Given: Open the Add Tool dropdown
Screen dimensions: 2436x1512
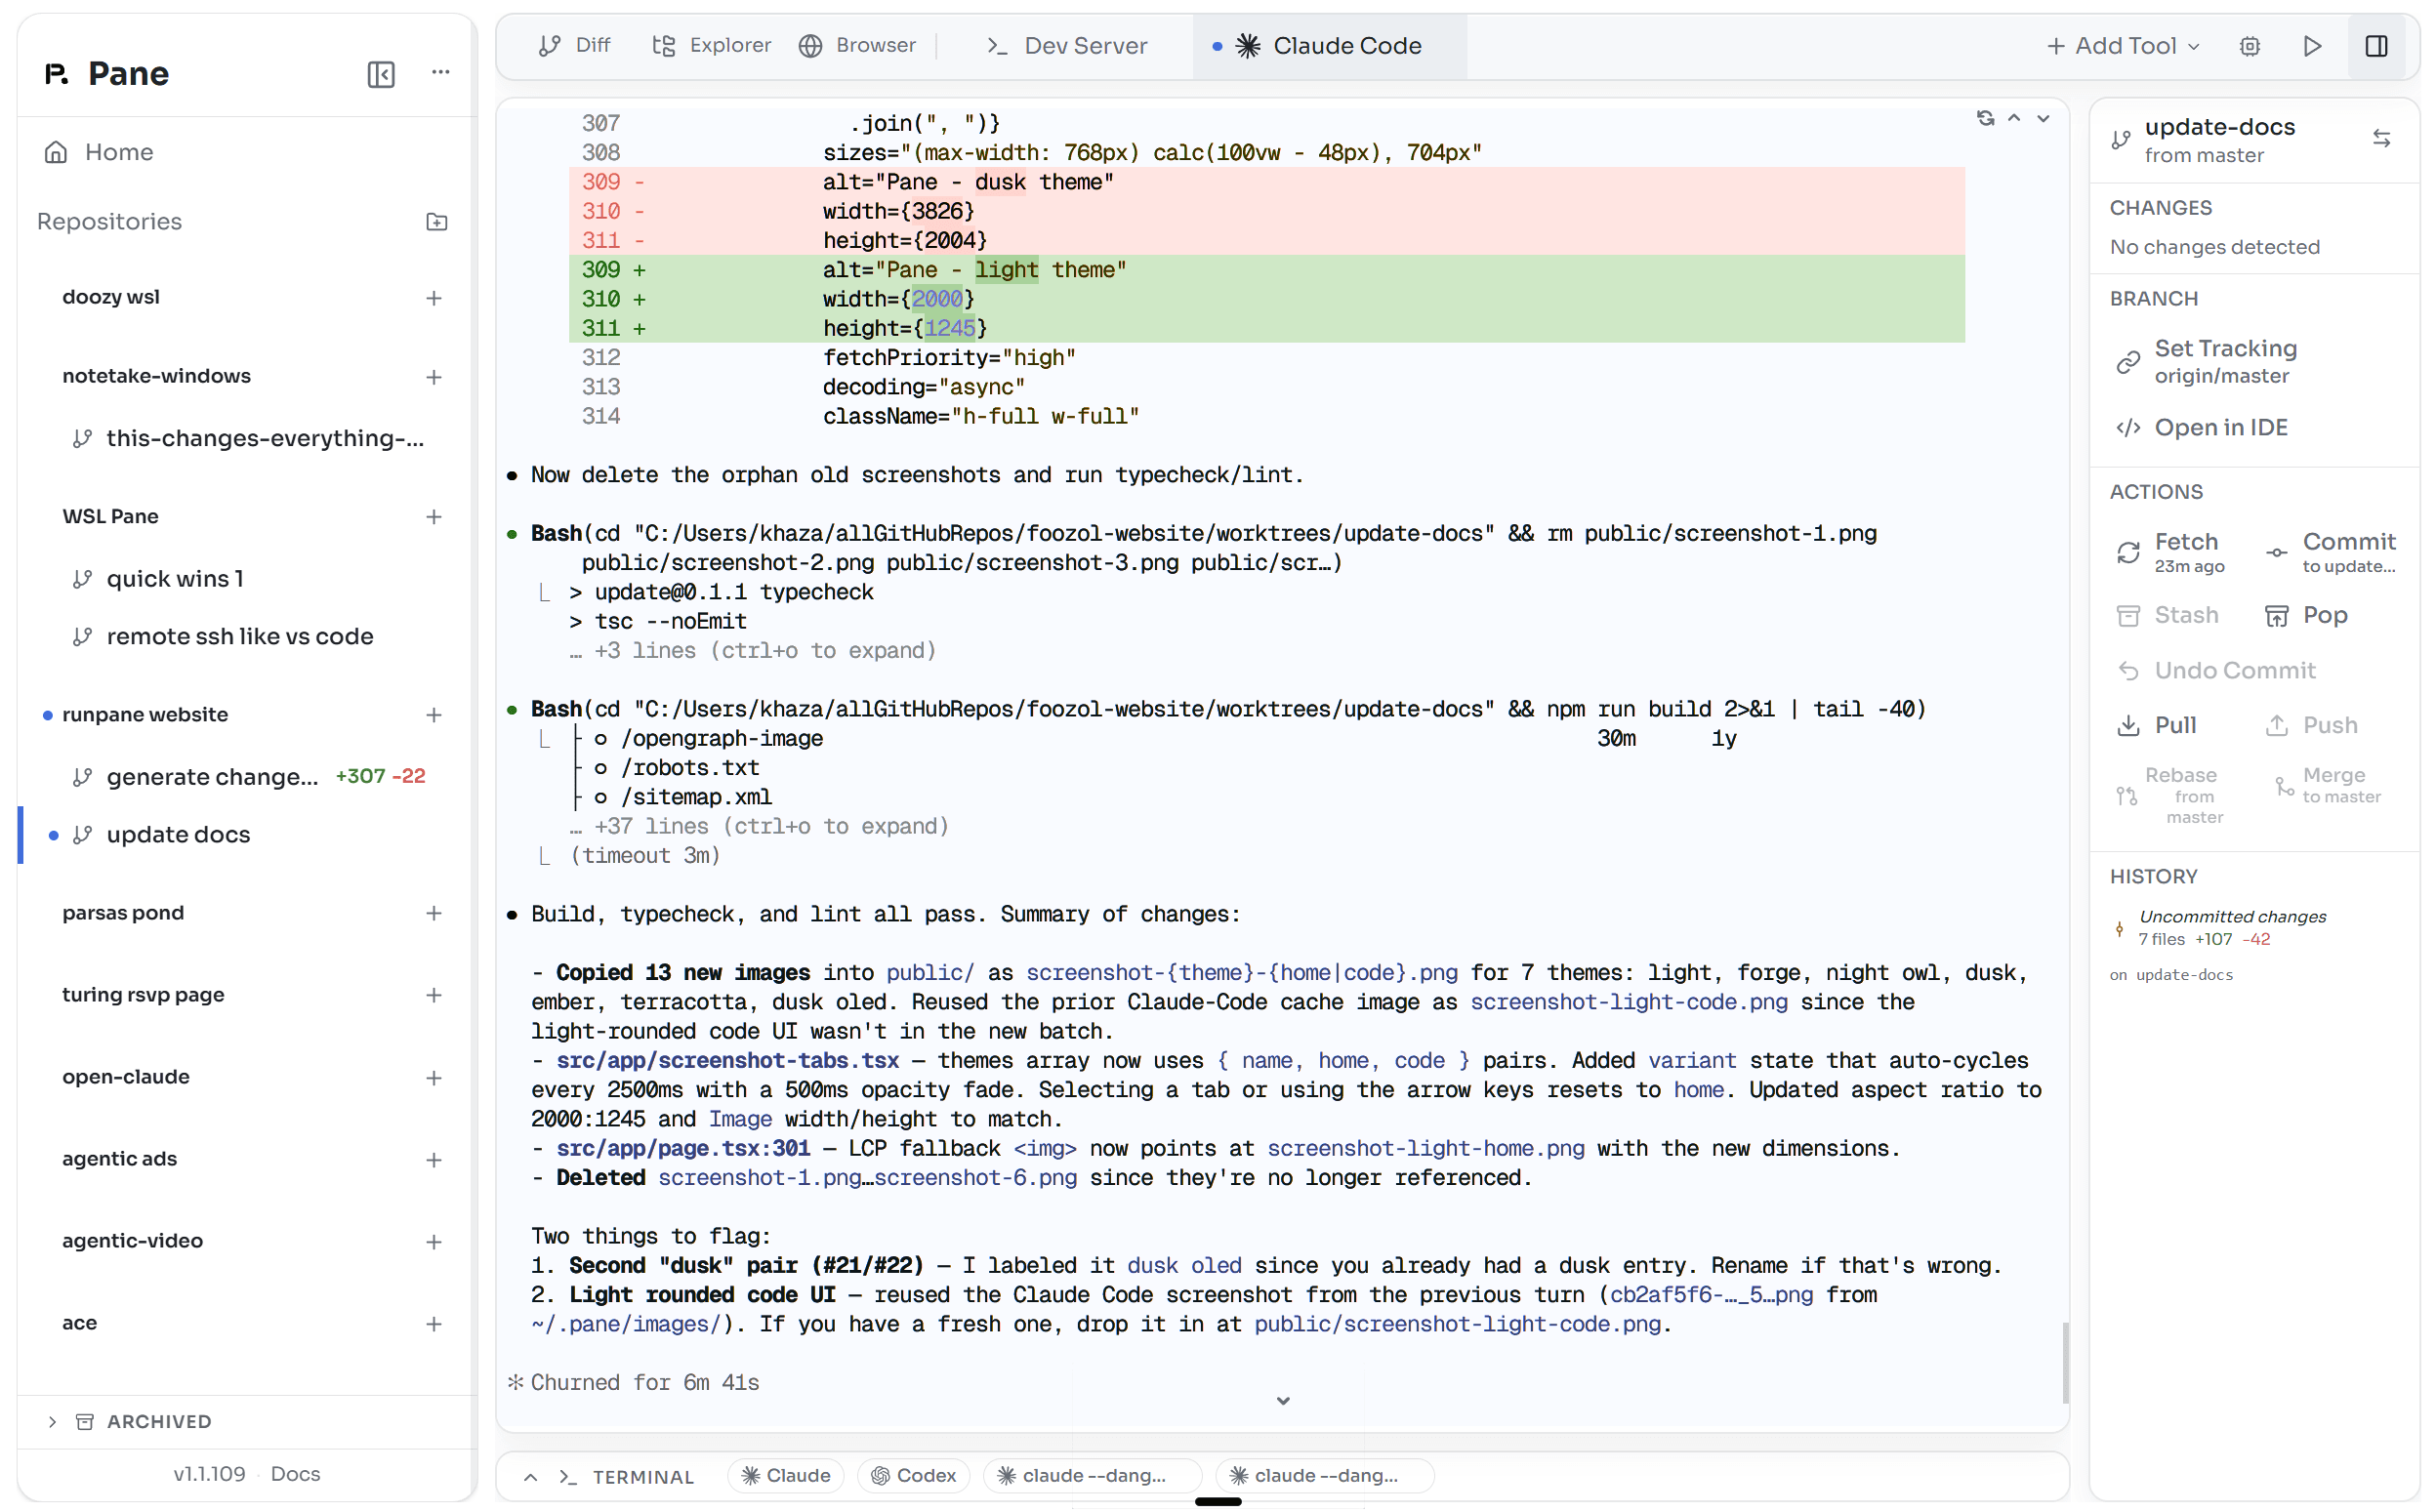Looking at the screenshot, I should 2121,46.
